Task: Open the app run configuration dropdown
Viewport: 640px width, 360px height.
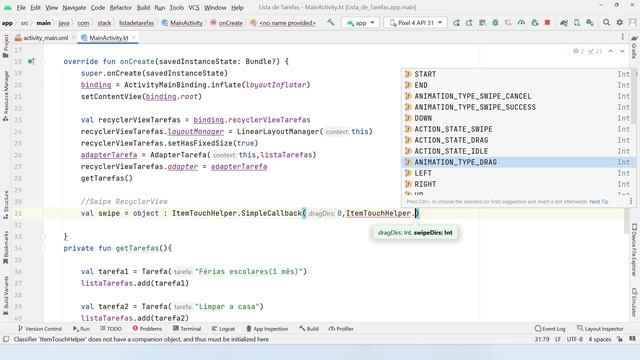Action: coord(360,23)
